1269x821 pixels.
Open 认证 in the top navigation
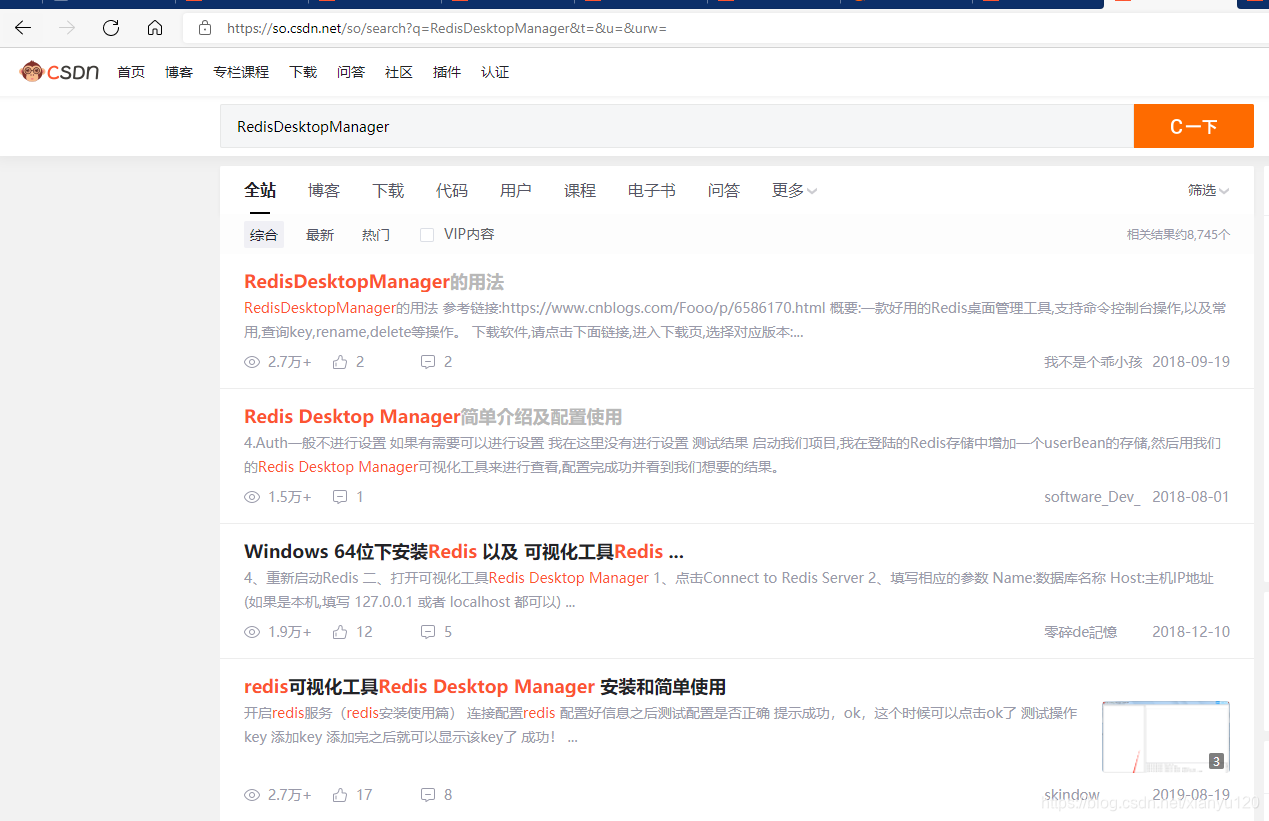coord(495,72)
